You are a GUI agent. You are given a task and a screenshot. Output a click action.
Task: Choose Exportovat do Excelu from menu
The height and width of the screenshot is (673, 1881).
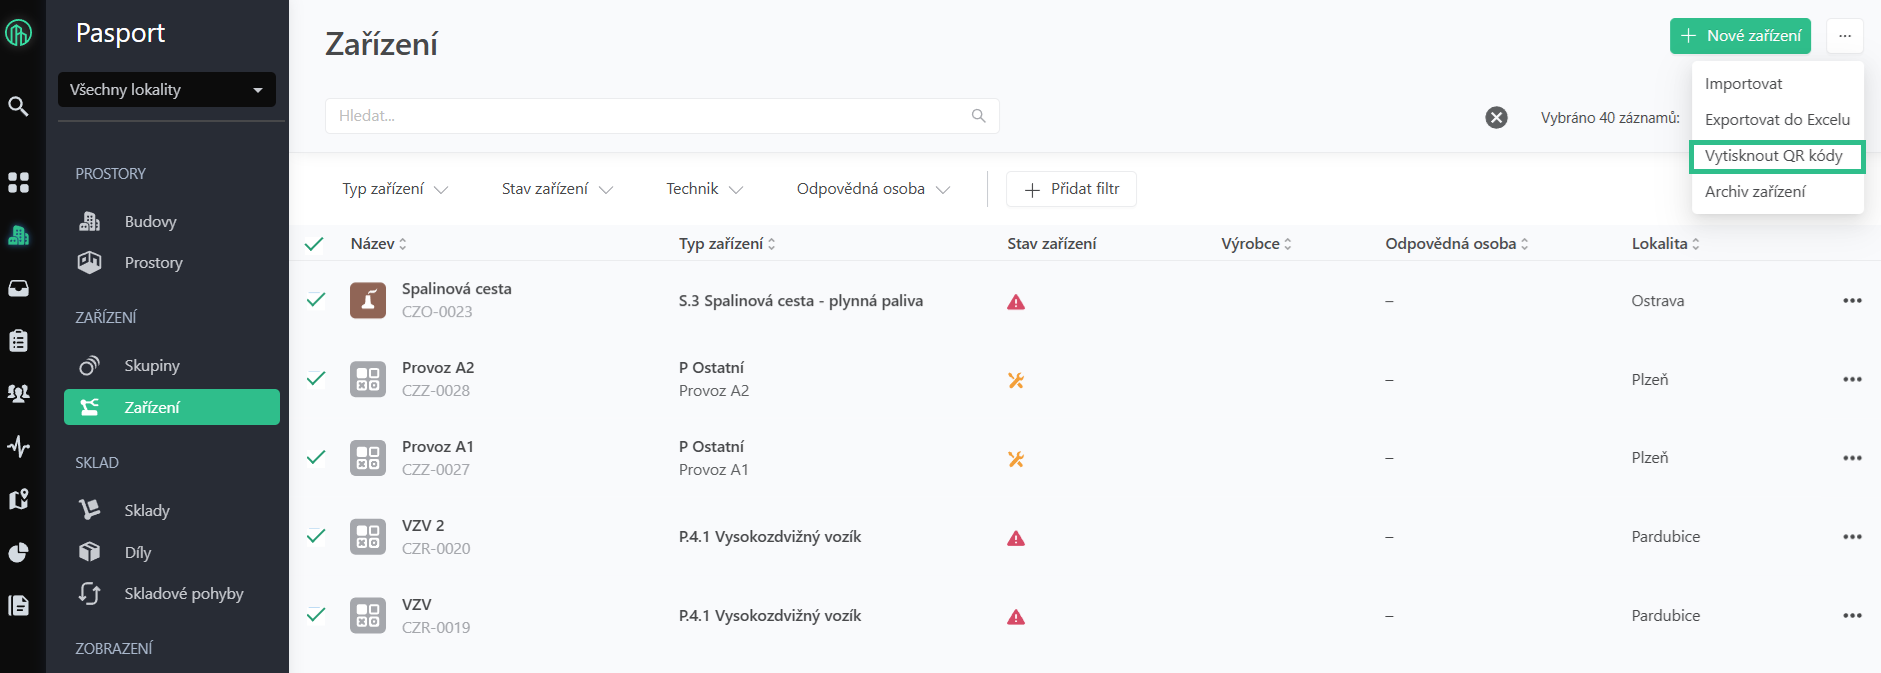[1776, 120]
